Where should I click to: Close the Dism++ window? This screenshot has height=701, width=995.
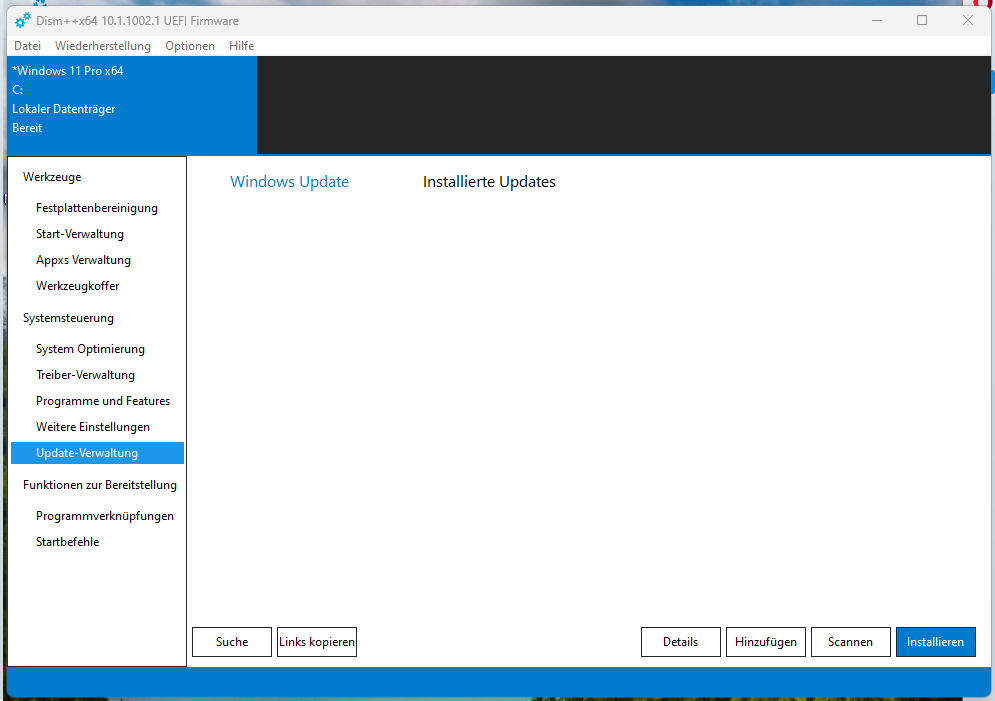(x=968, y=20)
